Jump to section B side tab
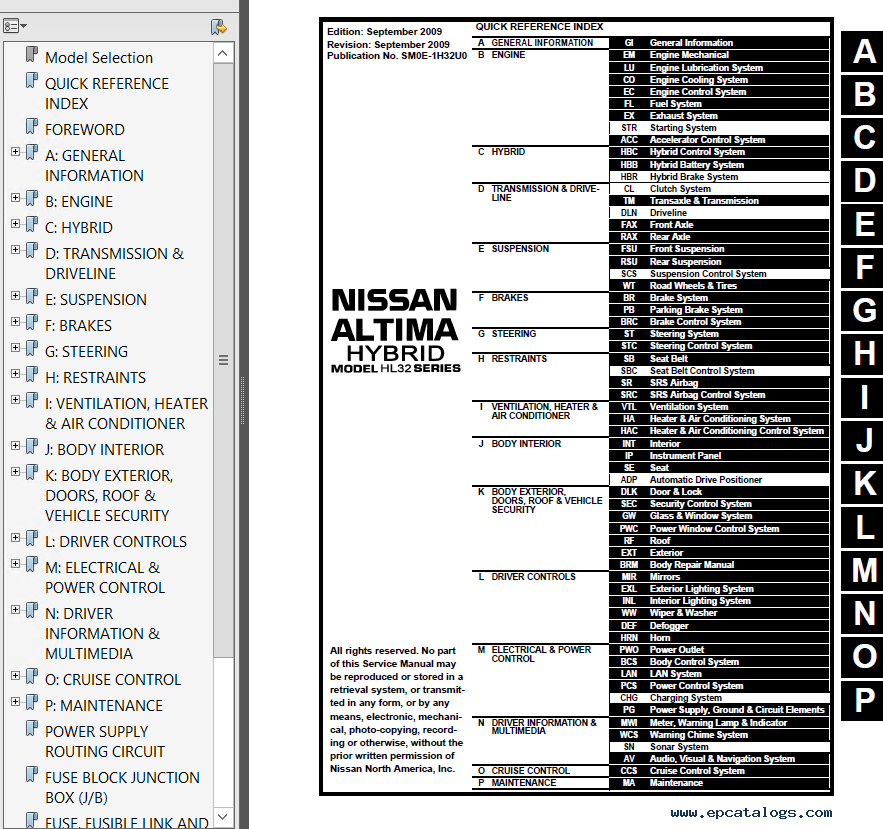 pos(863,94)
